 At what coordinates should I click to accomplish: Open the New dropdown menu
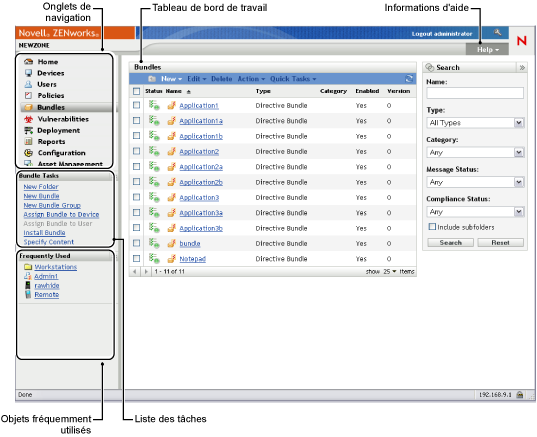(172, 79)
